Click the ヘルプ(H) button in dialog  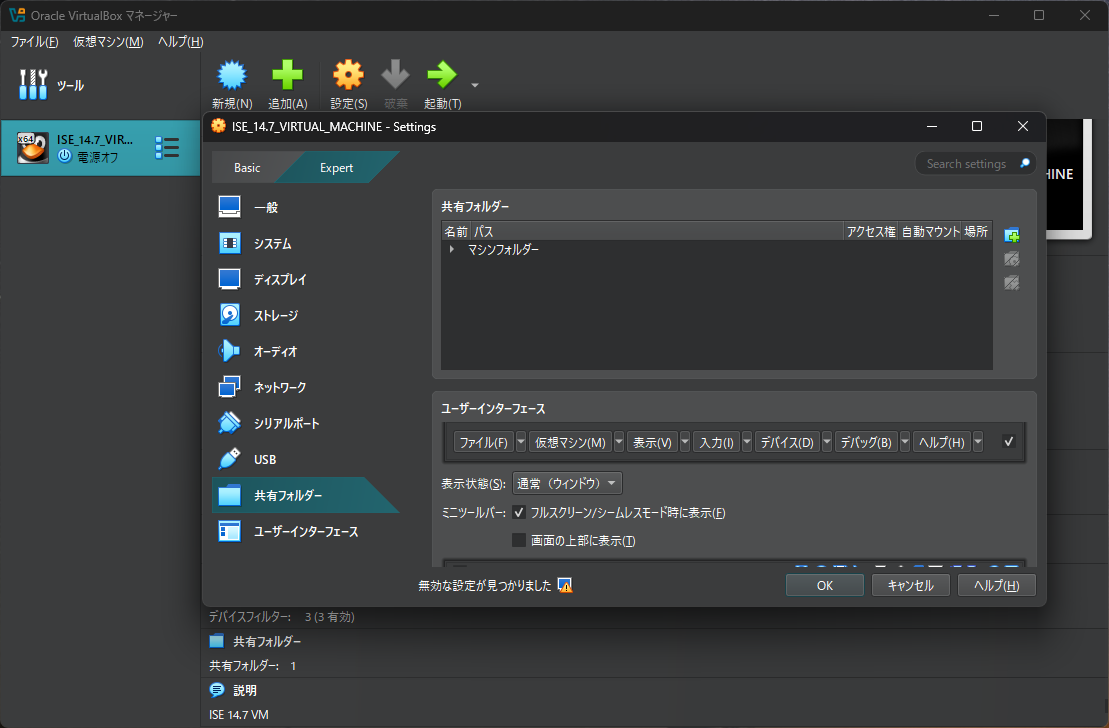997,586
